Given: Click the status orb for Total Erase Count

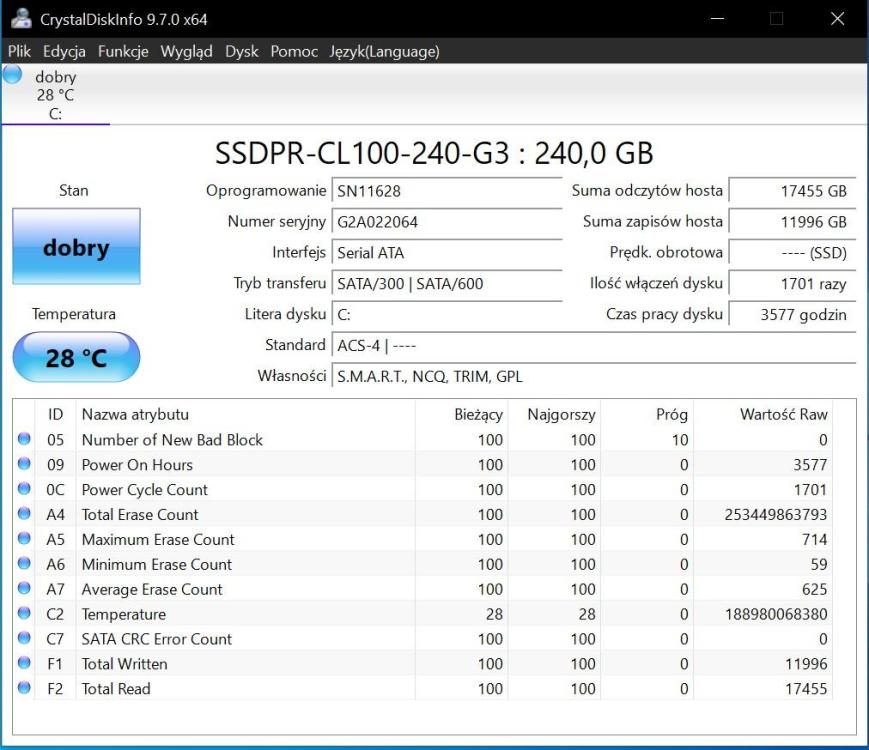Looking at the screenshot, I should point(24,514).
